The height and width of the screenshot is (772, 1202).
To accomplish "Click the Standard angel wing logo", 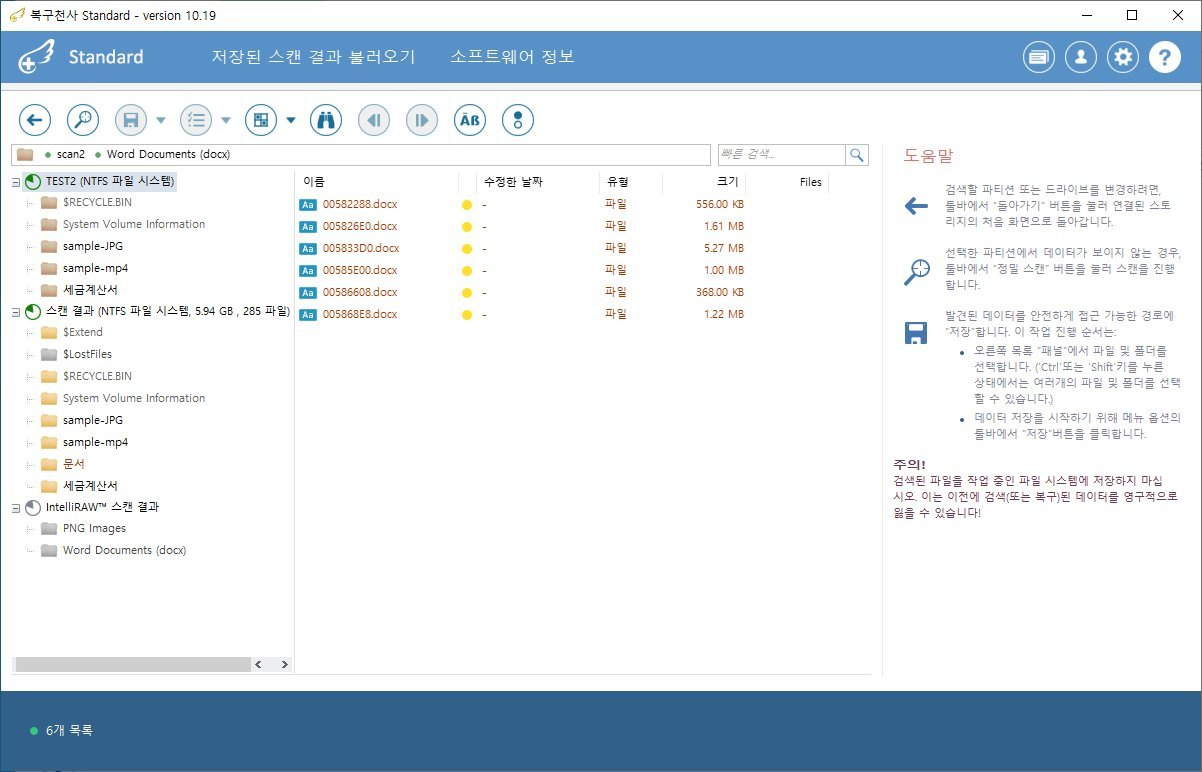I will (x=36, y=57).
